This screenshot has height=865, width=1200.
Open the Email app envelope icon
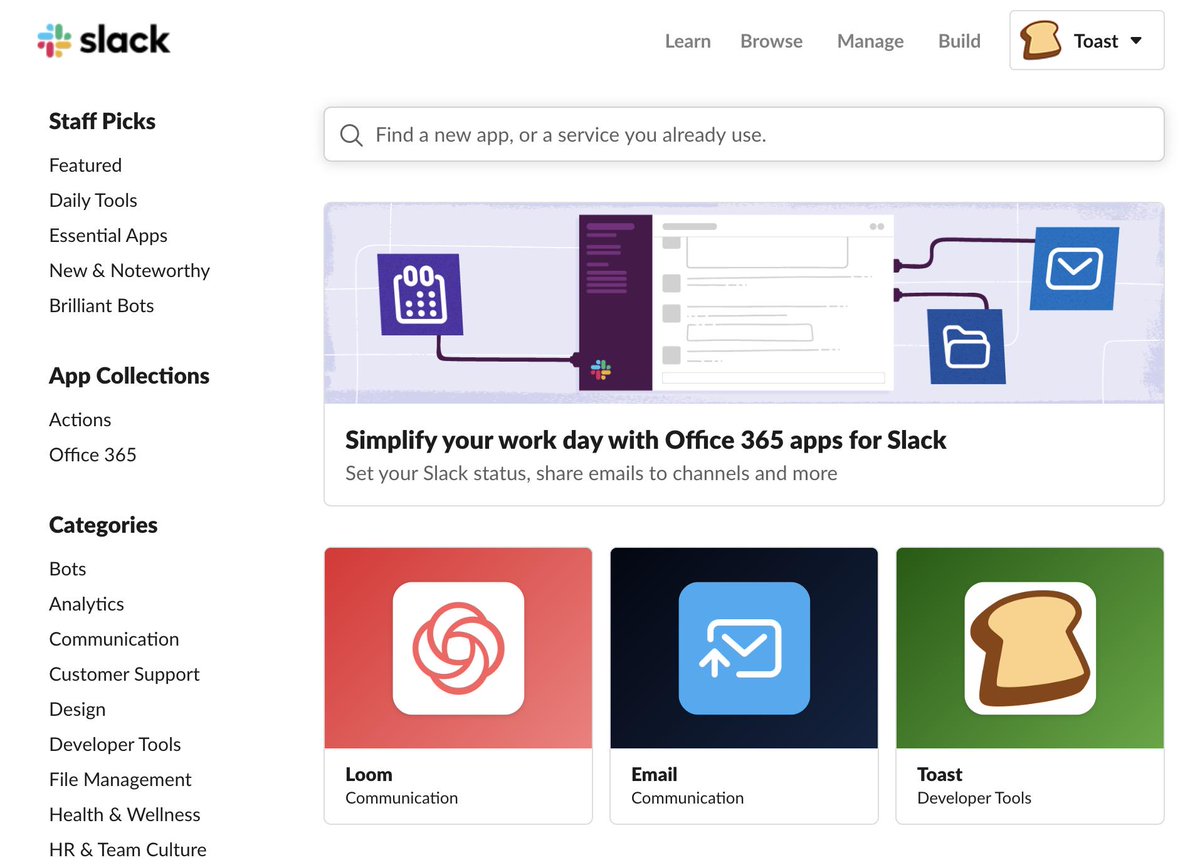tap(744, 648)
